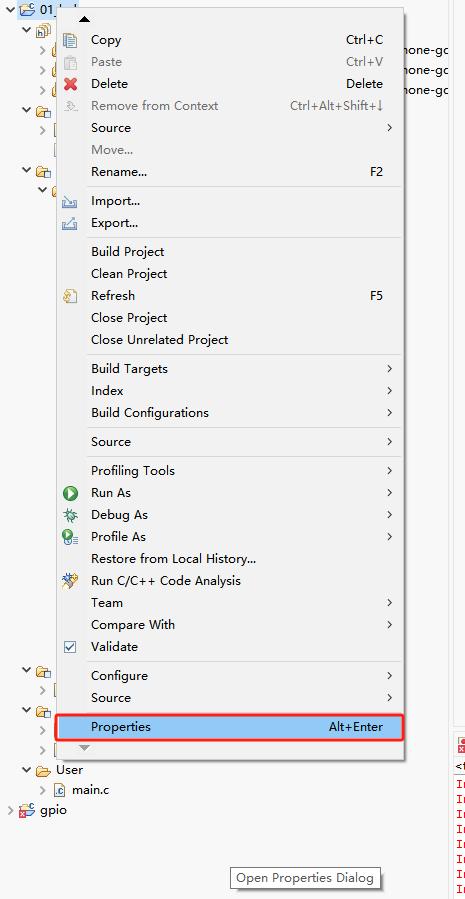Viewport: 465px width, 899px height.
Task: Collapse the User folder in tree
Action: pos(26,769)
